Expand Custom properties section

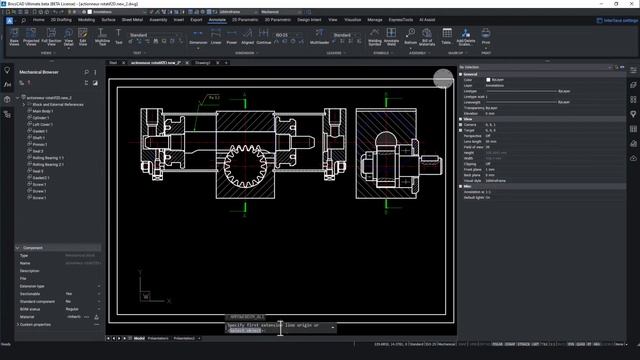coord(18,324)
